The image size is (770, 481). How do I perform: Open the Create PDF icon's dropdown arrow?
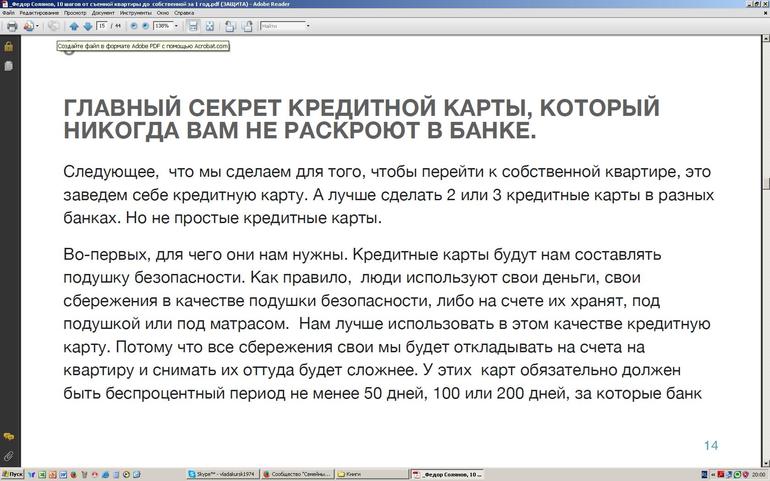[38, 26]
